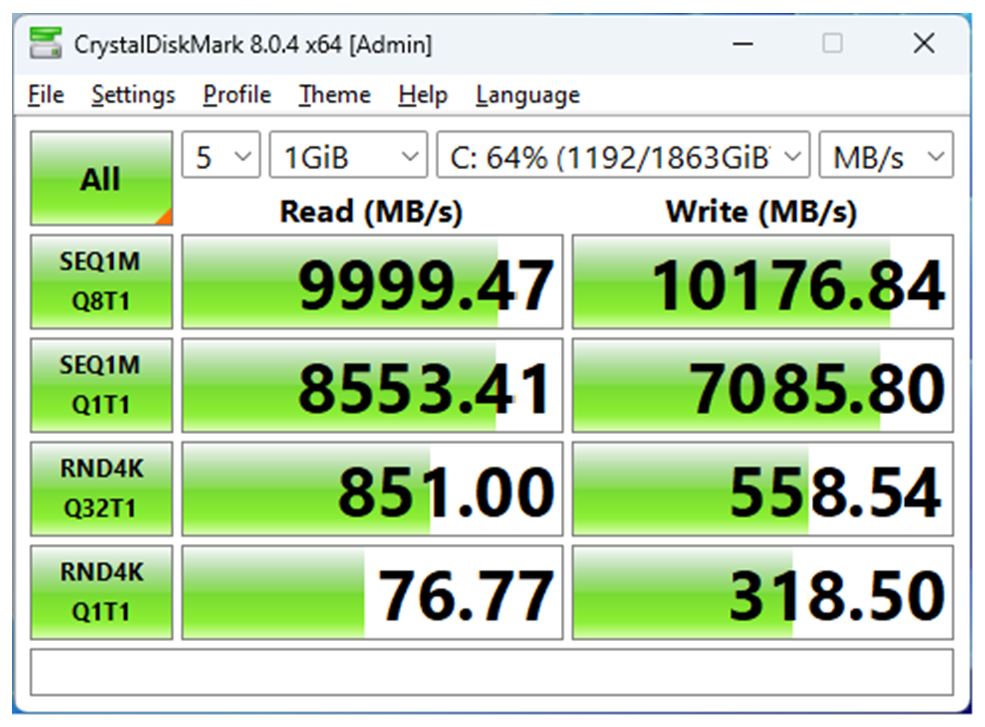Close the CrystalDiskMark window

(924, 43)
